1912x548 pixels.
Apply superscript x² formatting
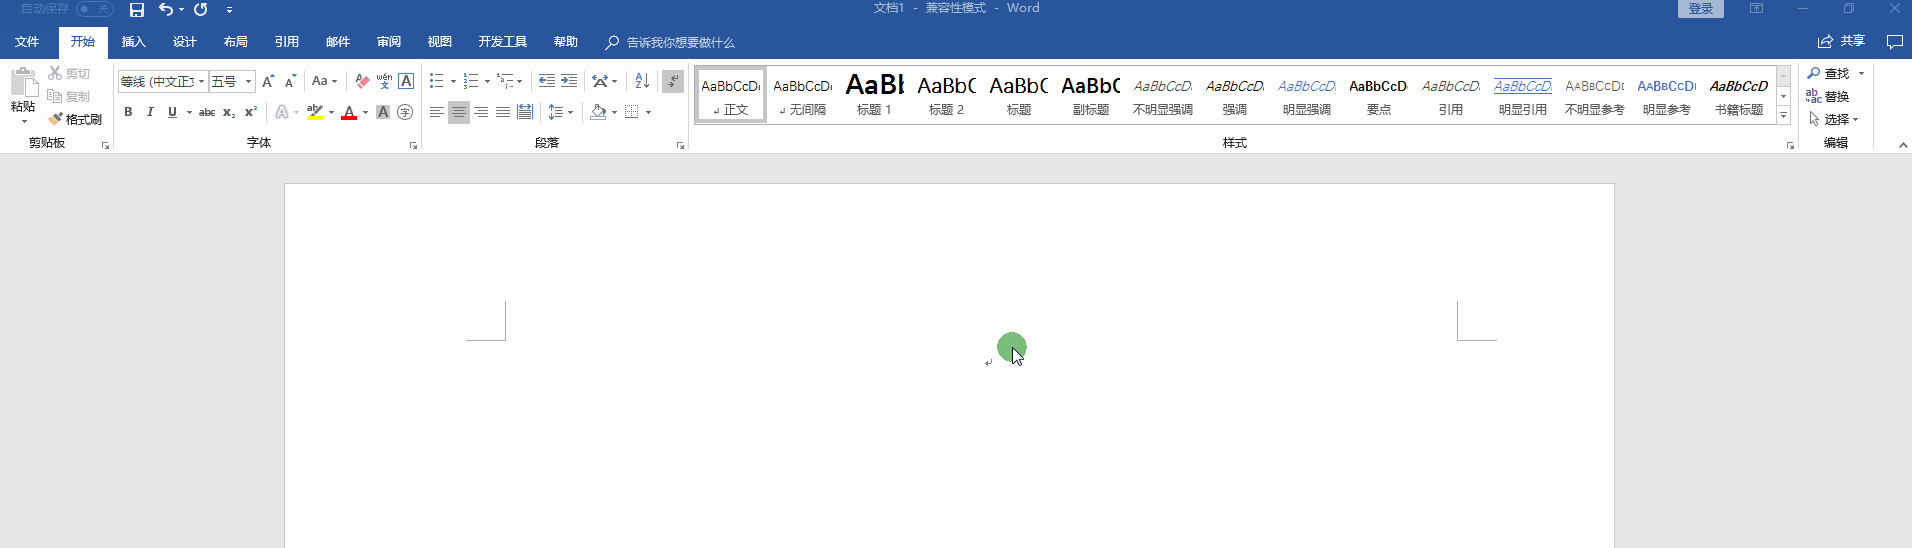251,112
